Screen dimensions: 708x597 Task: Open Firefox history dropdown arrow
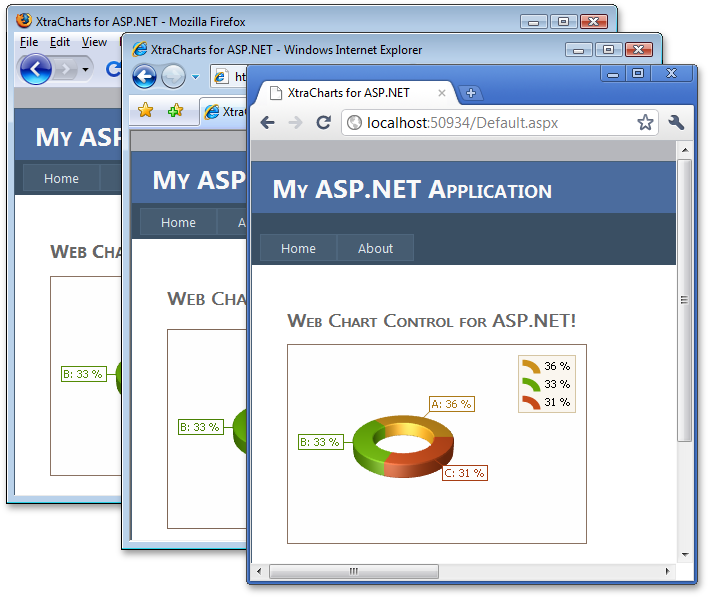pyautogui.click(x=85, y=70)
